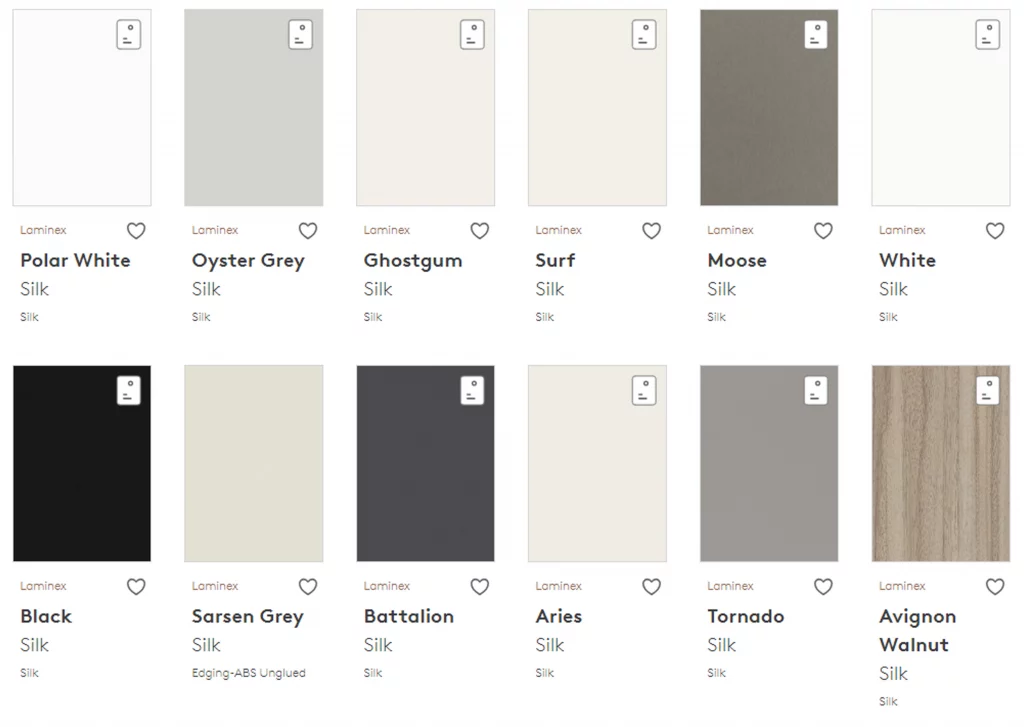Toggle the heart for Surf
1024x727 pixels.
[x=651, y=231]
